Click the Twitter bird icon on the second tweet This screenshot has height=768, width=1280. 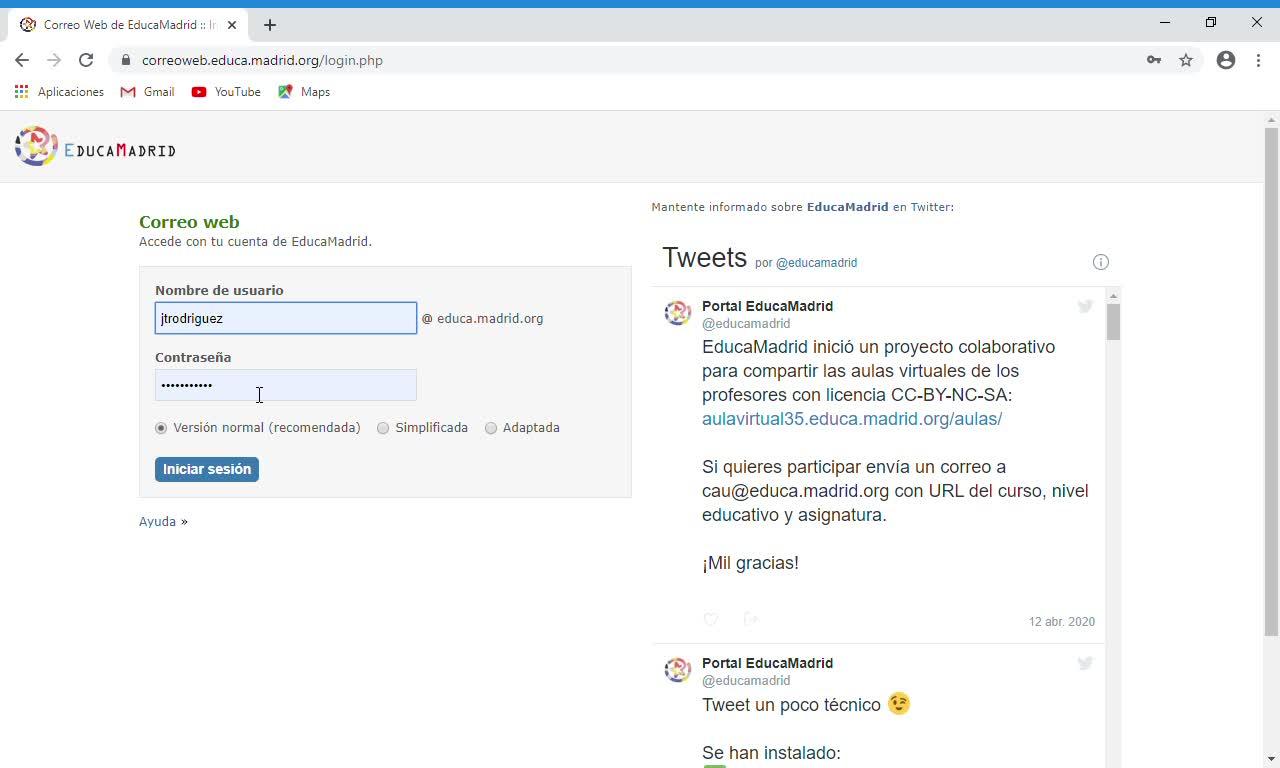click(x=1085, y=663)
